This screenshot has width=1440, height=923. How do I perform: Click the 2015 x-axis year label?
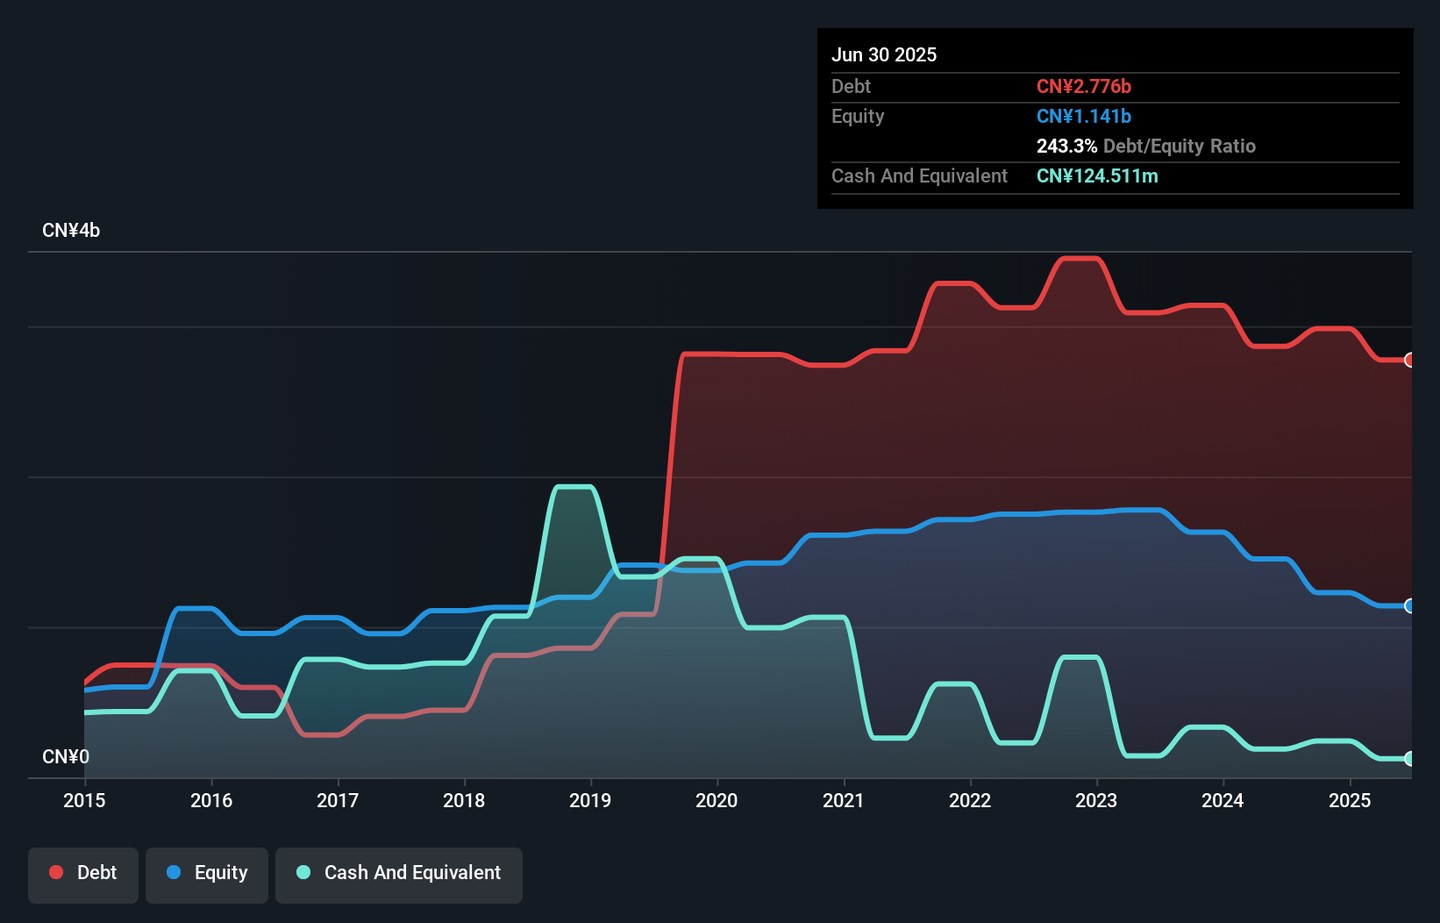(x=84, y=801)
